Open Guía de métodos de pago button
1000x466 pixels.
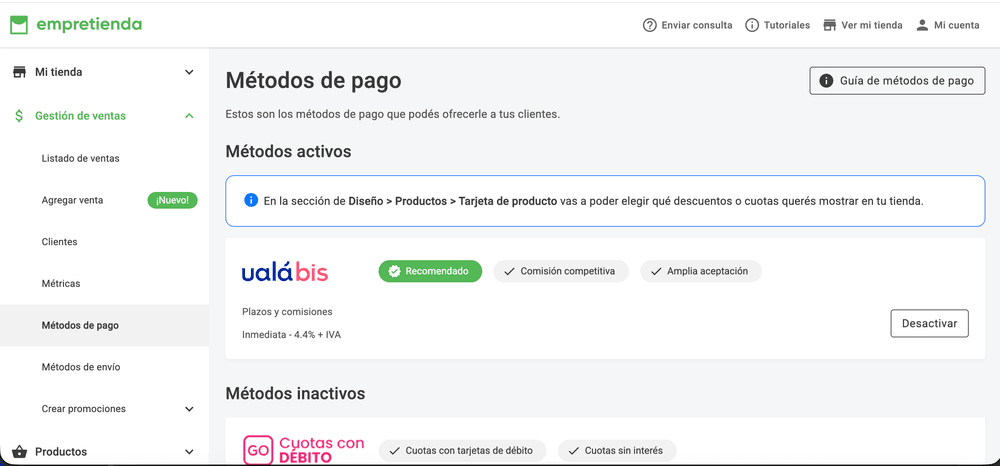tap(897, 81)
